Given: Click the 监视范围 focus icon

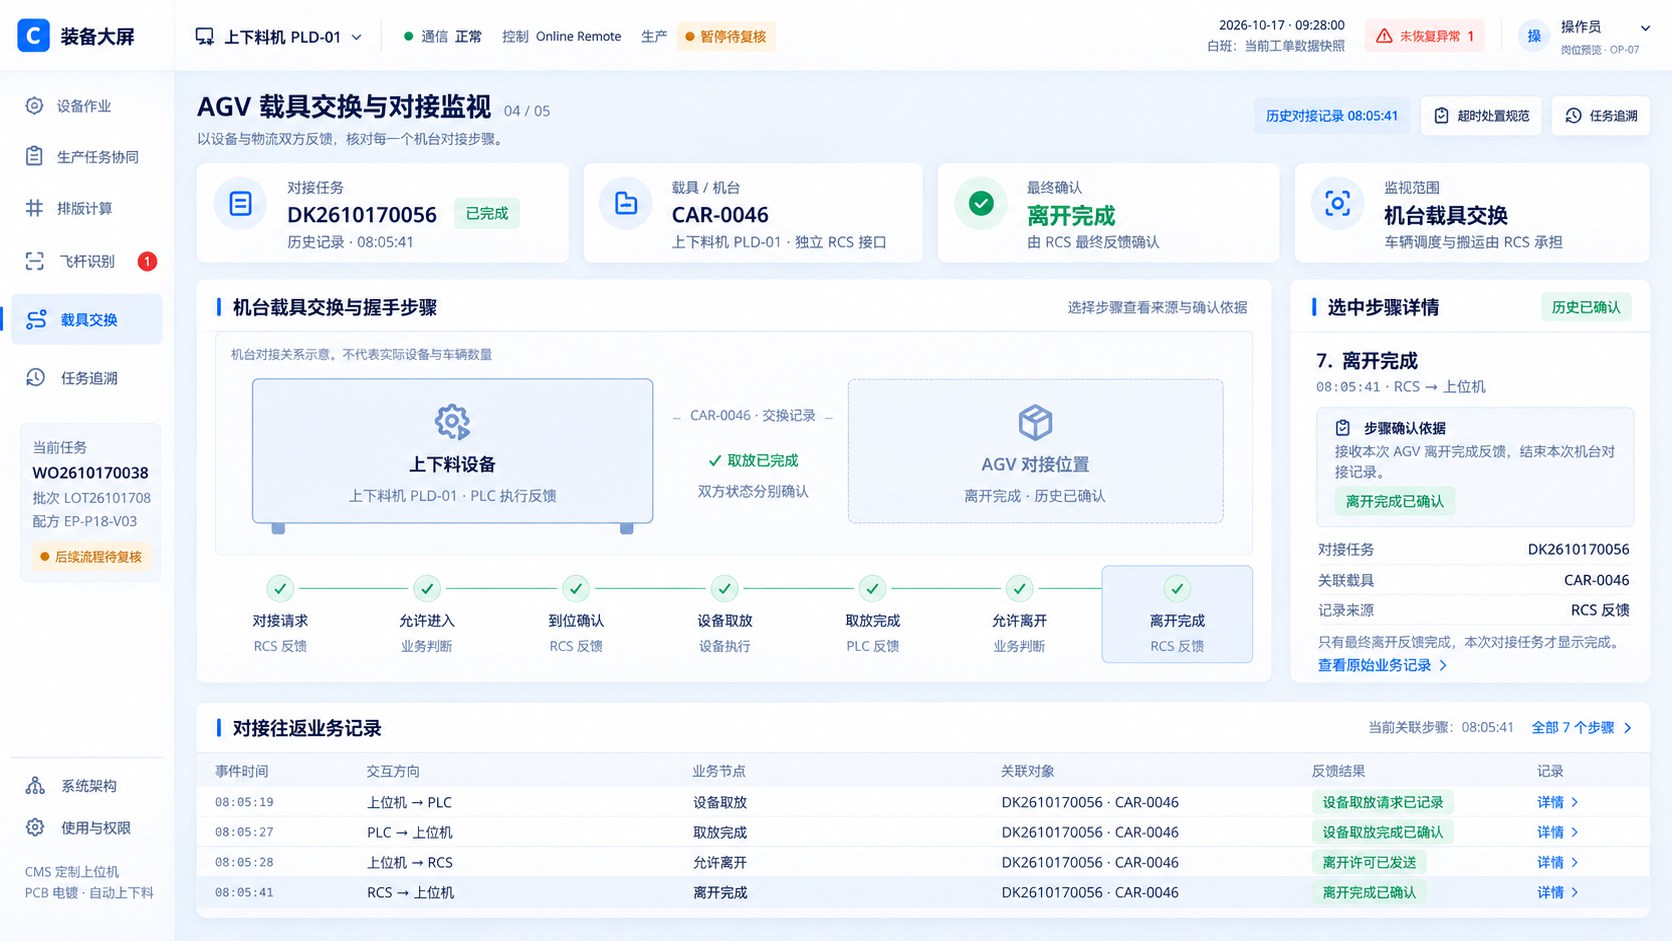Looking at the screenshot, I should [1337, 204].
